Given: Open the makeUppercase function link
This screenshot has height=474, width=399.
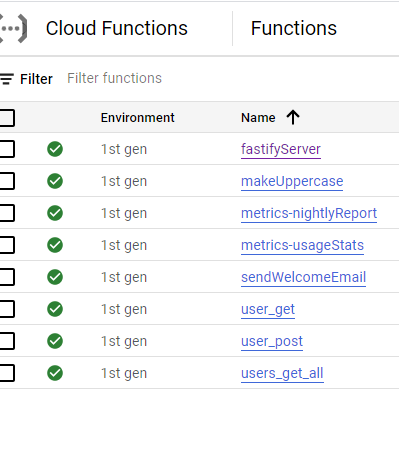Looking at the screenshot, I should point(292,181).
